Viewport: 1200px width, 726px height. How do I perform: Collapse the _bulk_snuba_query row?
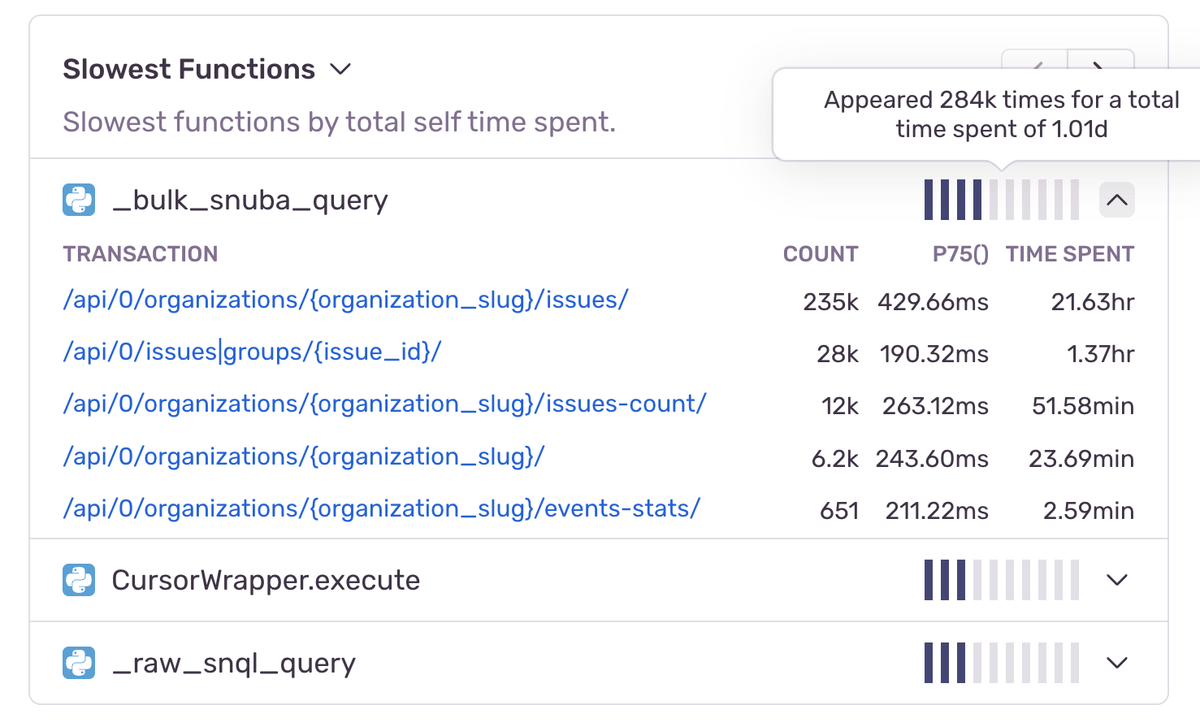tap(1117, 201)
